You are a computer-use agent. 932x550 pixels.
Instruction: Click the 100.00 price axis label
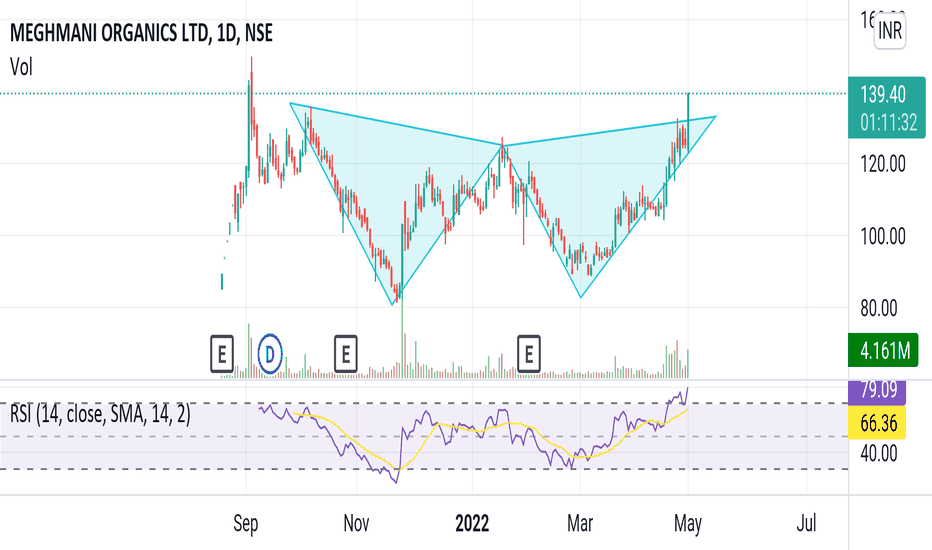(883, 236)
